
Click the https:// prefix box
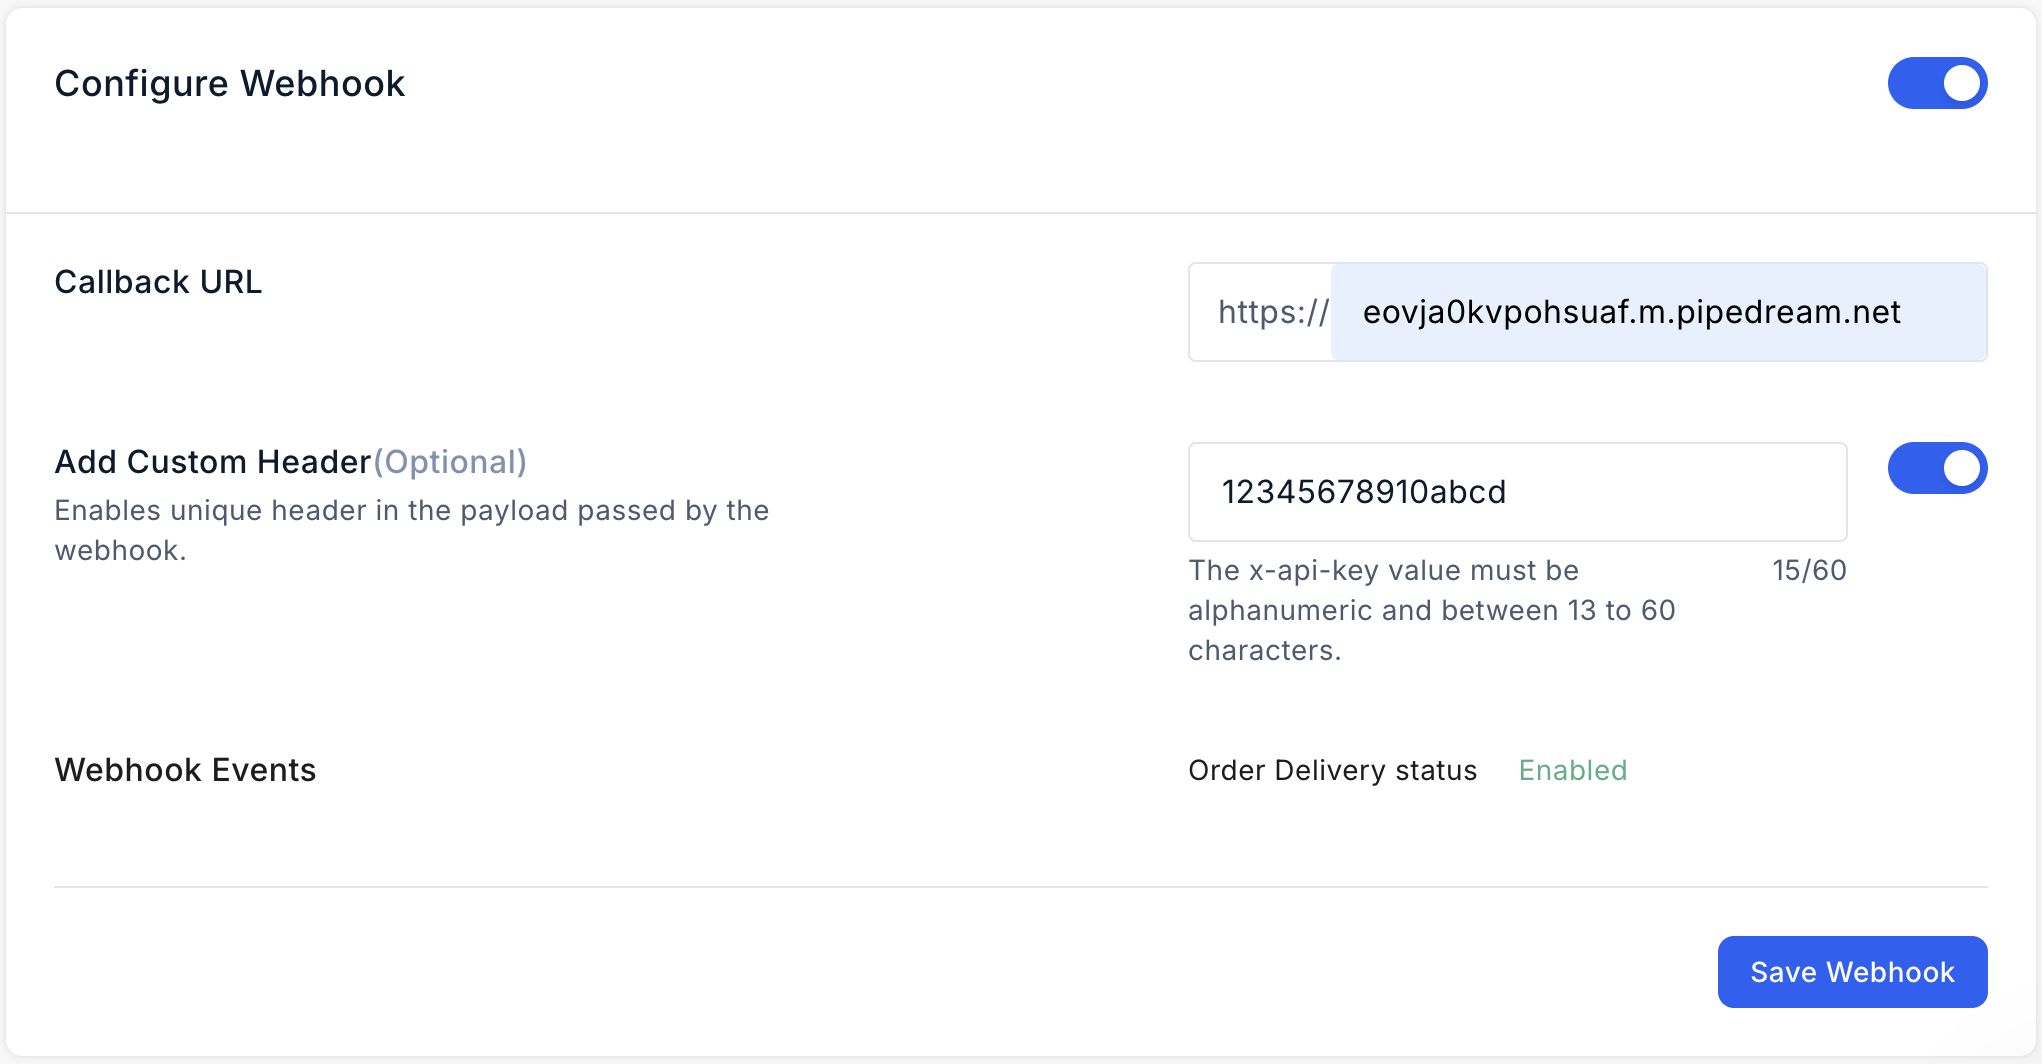click(1261, 312)
